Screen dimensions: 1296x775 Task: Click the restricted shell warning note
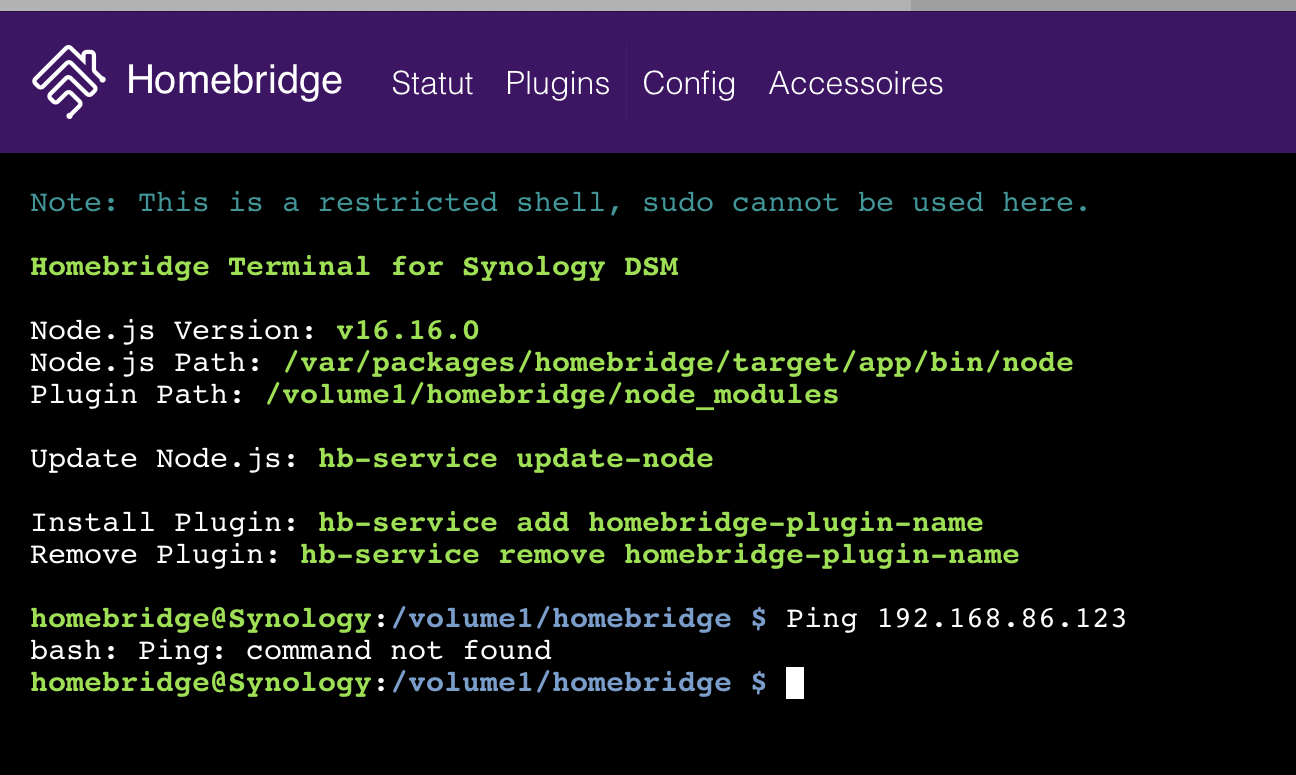(x=559, y=202)
